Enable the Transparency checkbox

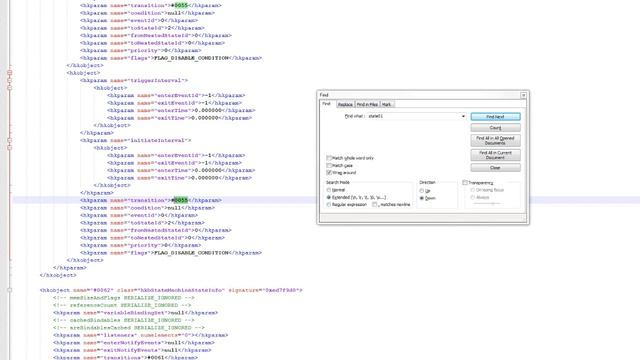[x=465, y=183]
